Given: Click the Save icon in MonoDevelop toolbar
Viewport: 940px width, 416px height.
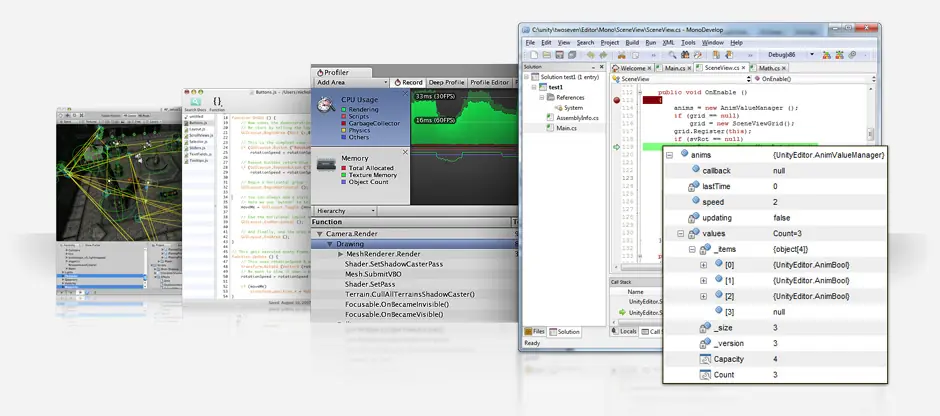Looking at the screenshot, I should (559, 55).
